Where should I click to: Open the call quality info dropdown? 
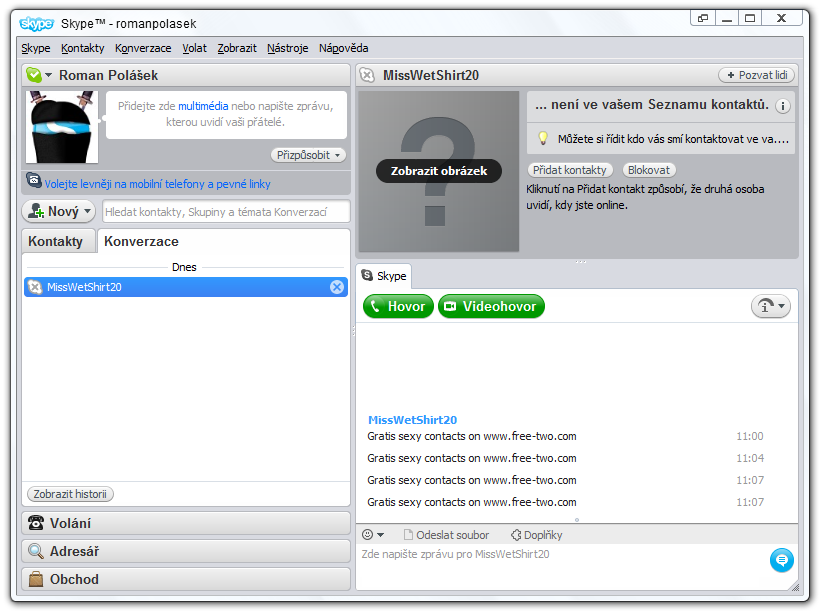[770, 307]
